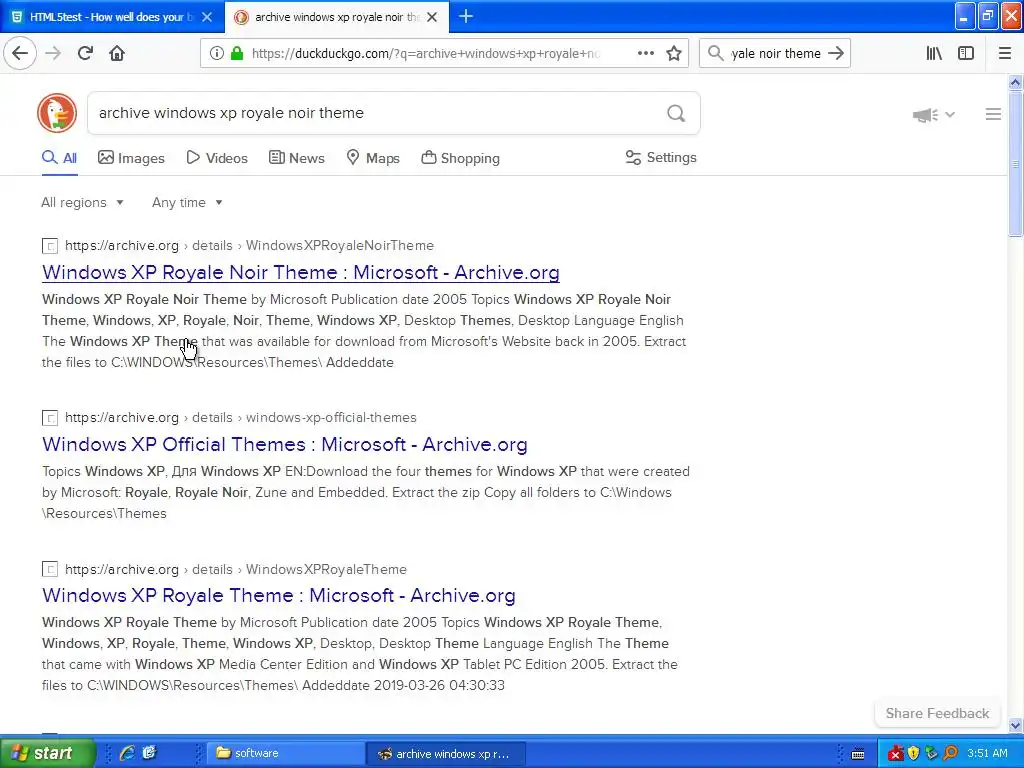Open Windows XP Royale Noir Theme result
The image size is (1024, 768).
pos(300,272)
